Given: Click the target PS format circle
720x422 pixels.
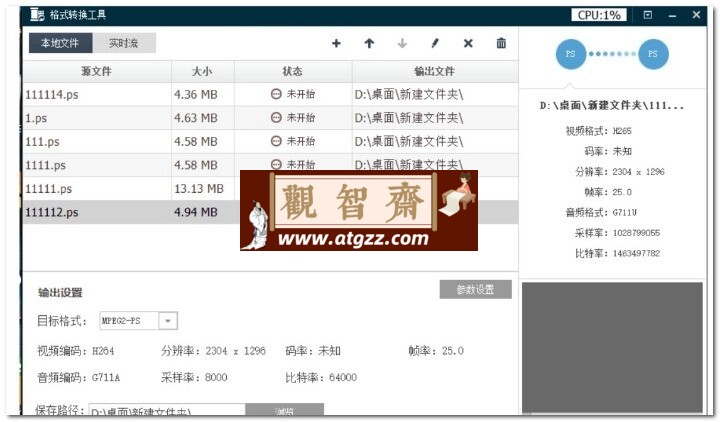Looking at the screenshot, I should (652, 54).
